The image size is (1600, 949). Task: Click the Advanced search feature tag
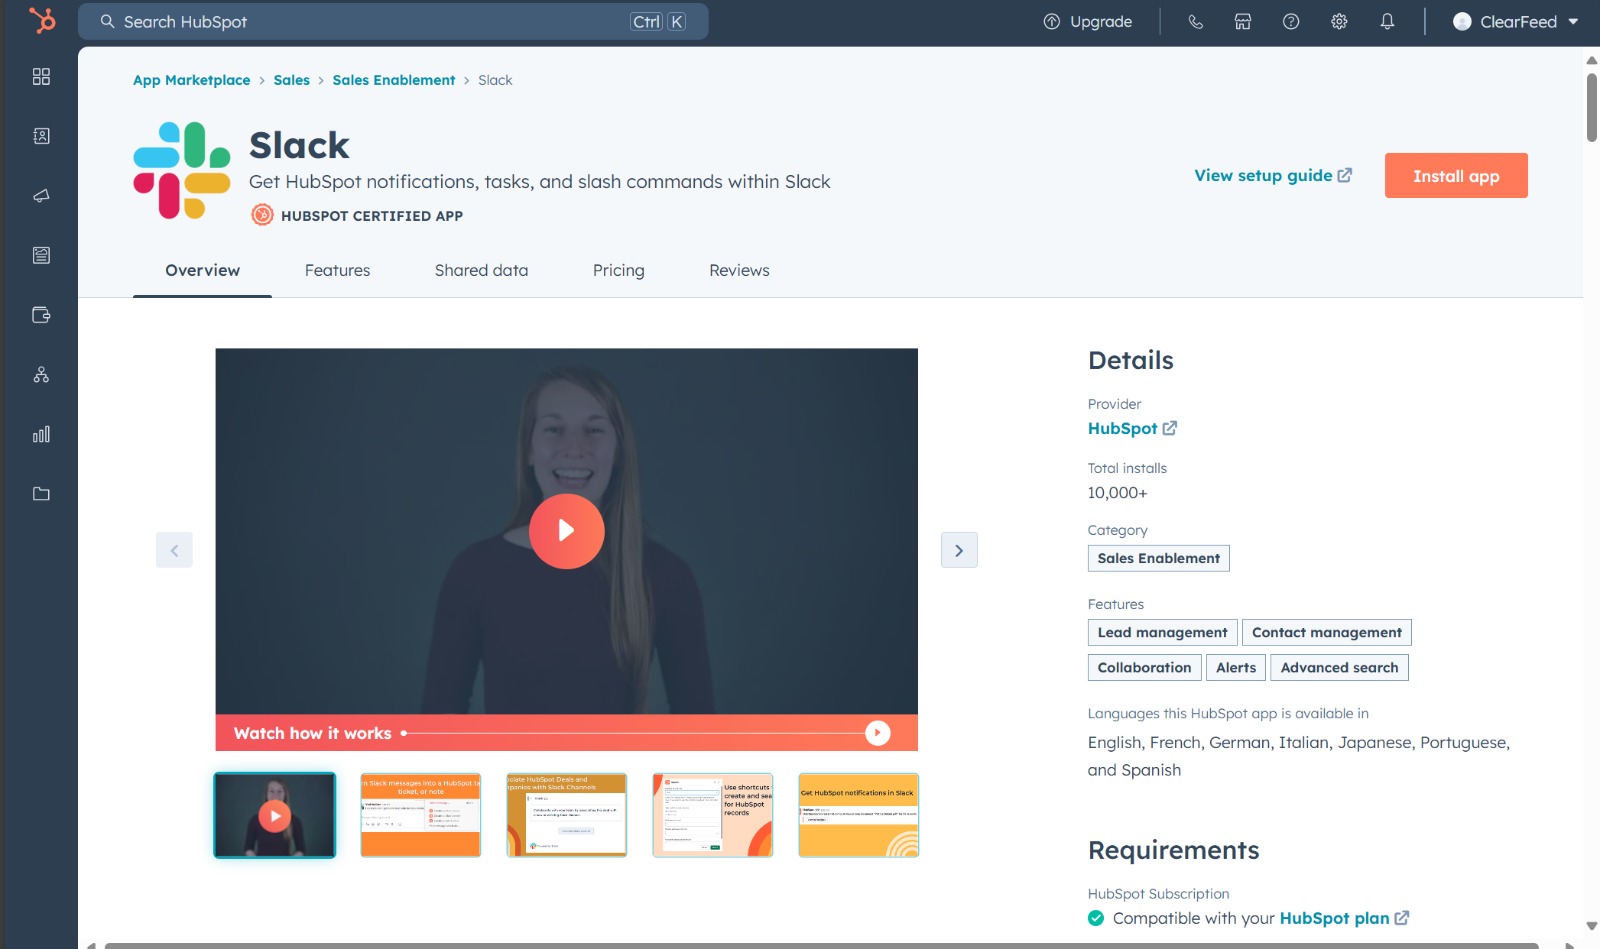point(1339,667)
